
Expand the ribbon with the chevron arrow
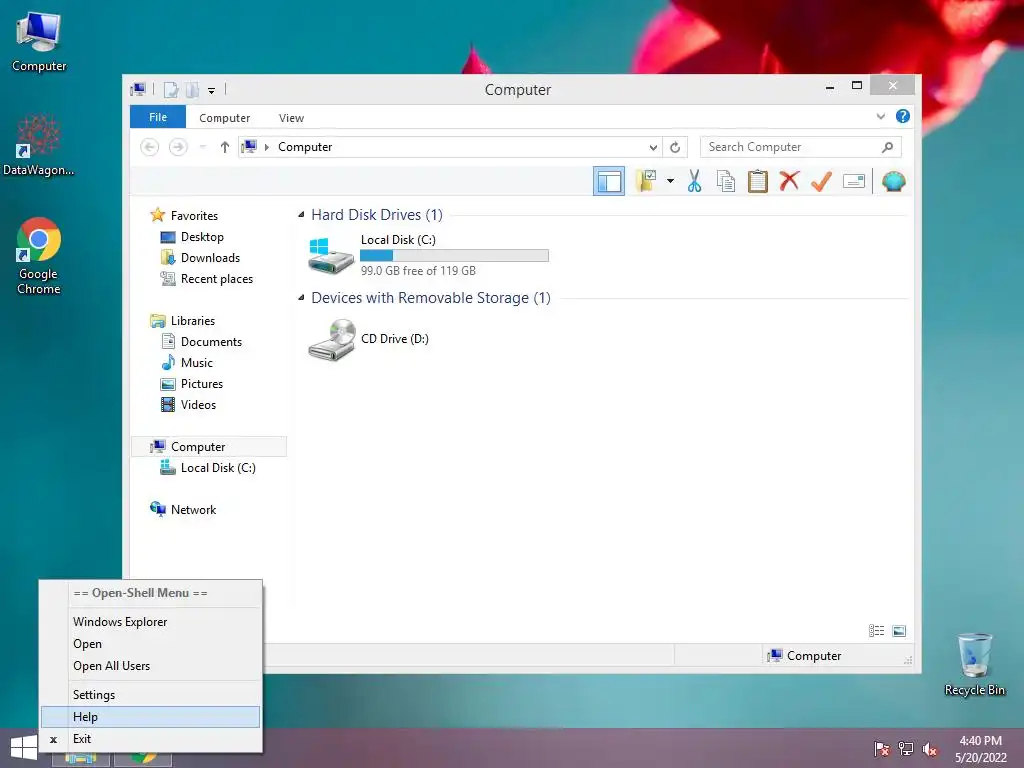(x=880, y=117)
